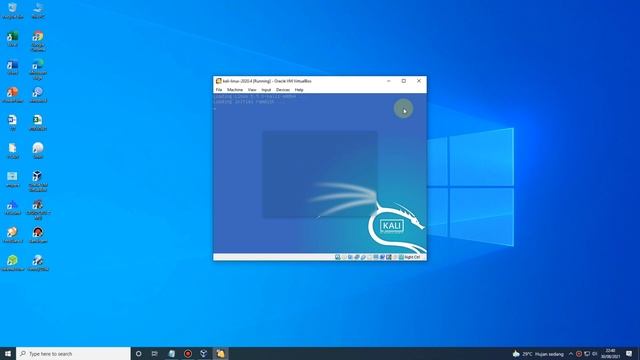Click the active VM window taskbar icon
Screen dimensions: 640x360
(x=220, y=353)
